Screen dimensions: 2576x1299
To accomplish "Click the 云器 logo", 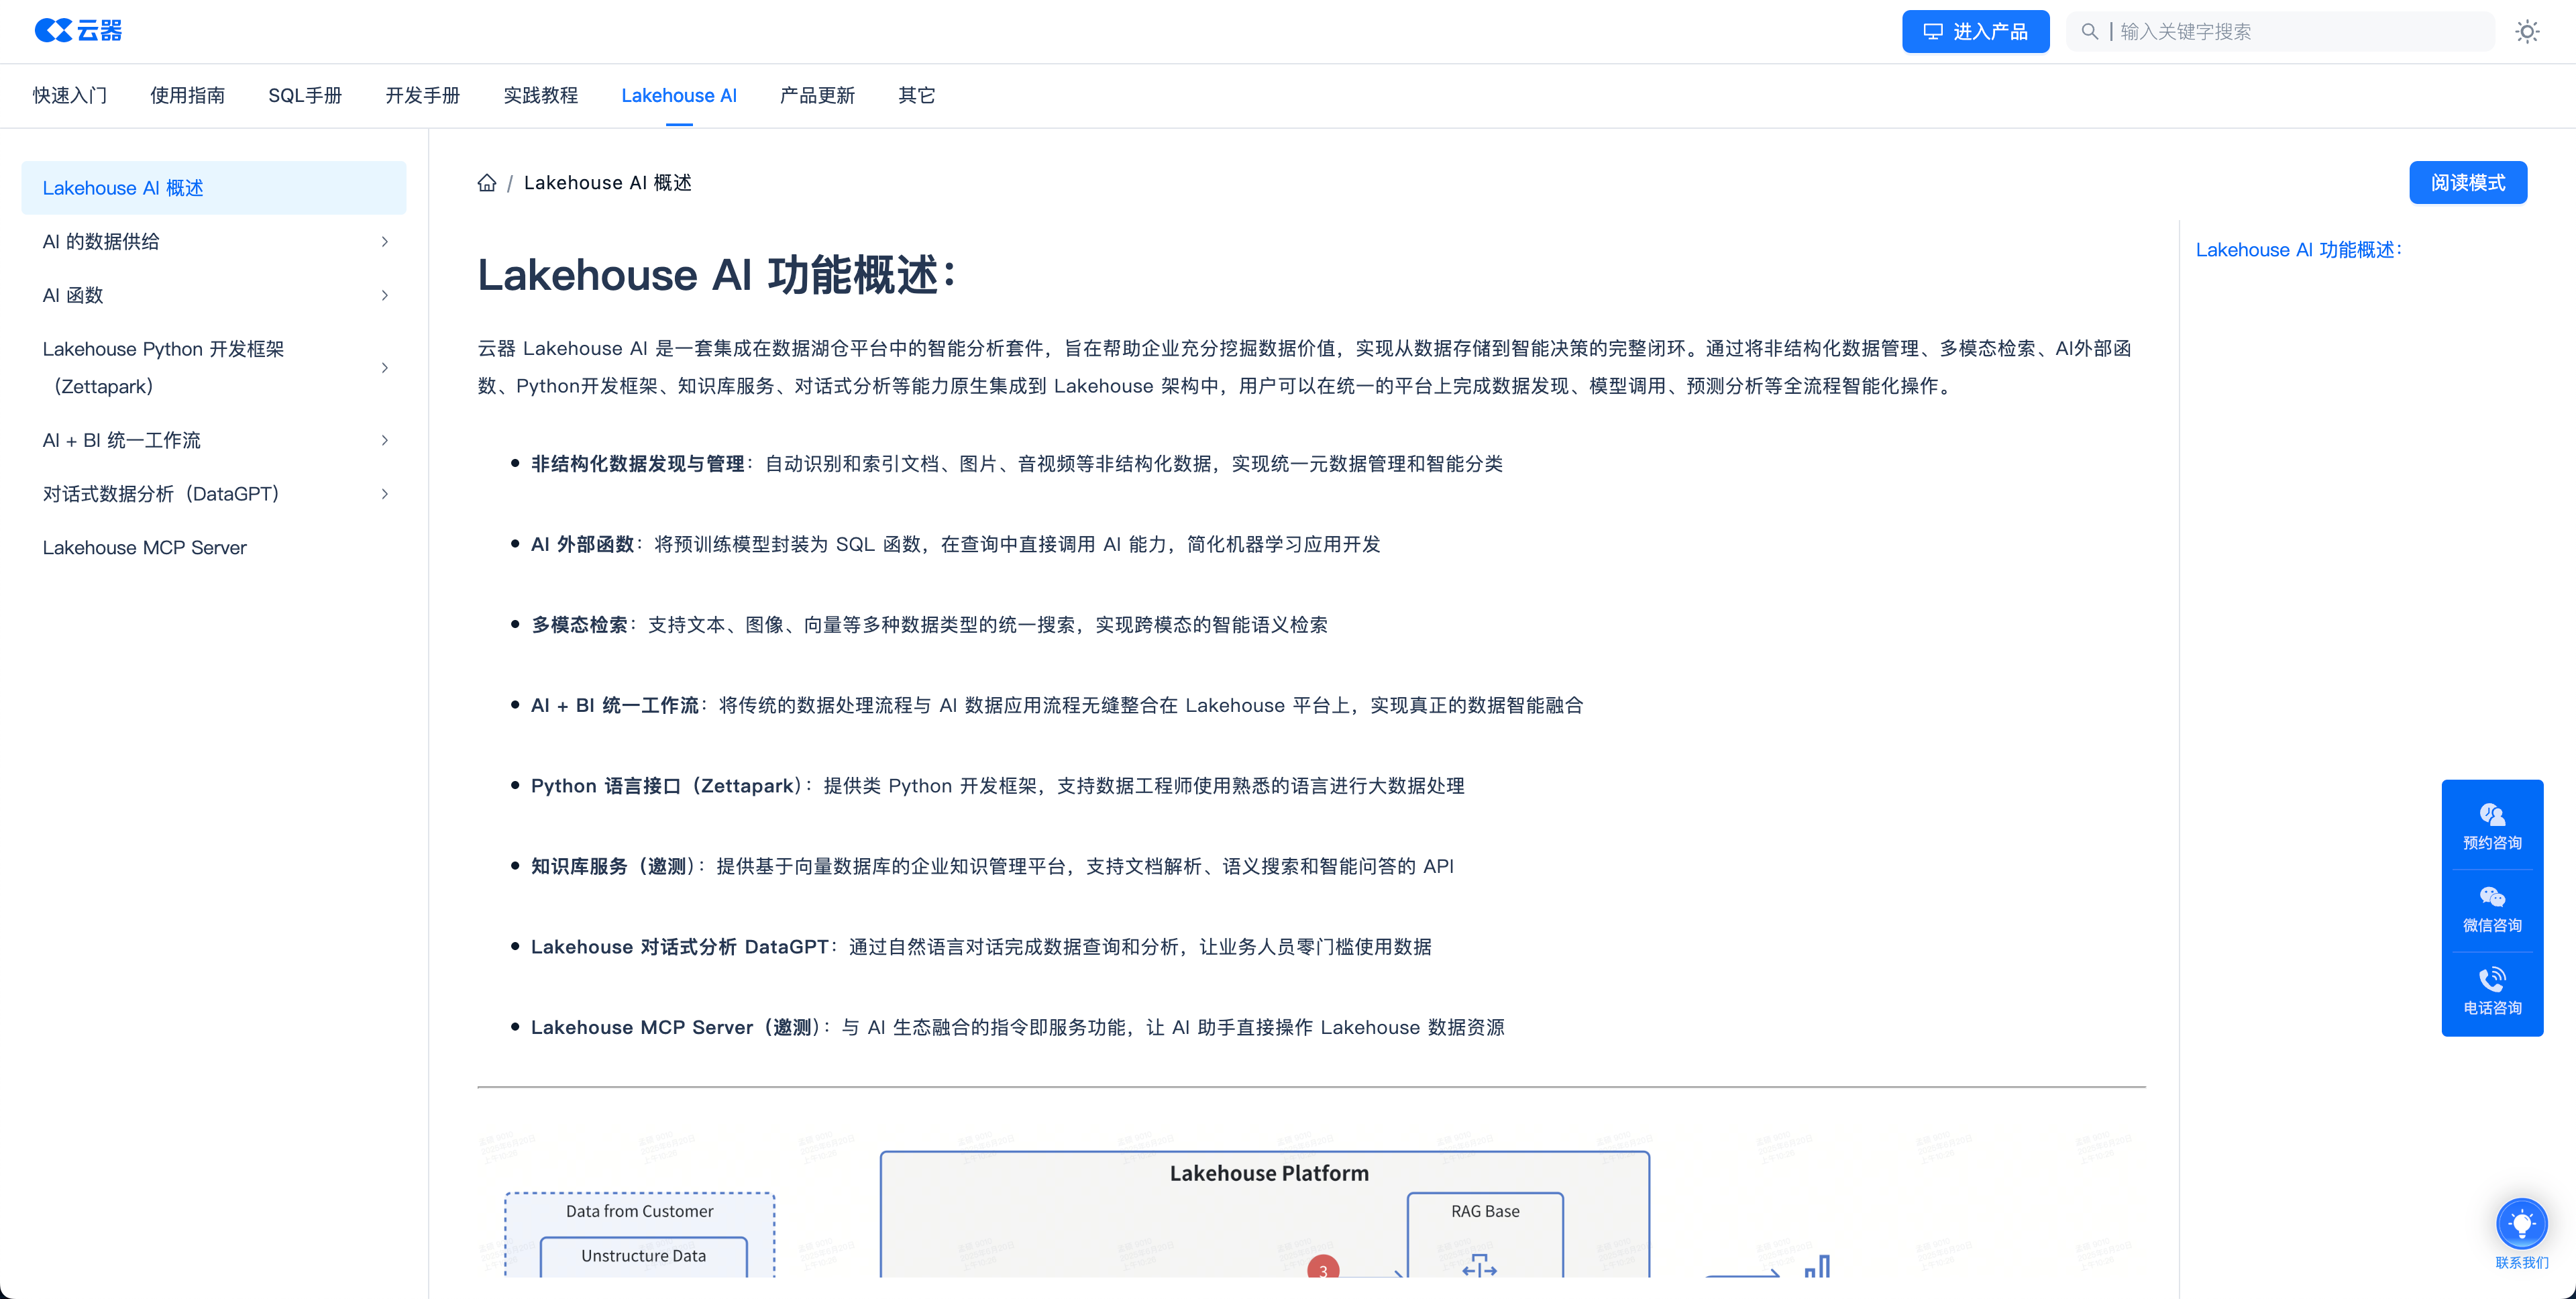I will [80, 30].
